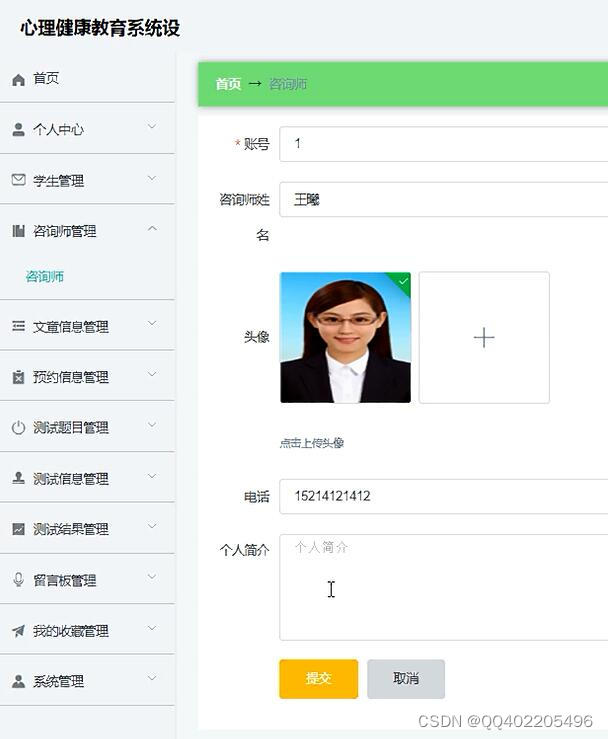Click the stamp icon beside 测试信息管理
The width and height of the screenshot is (608, 739).
pyautogui.click(x=18, y=478)
